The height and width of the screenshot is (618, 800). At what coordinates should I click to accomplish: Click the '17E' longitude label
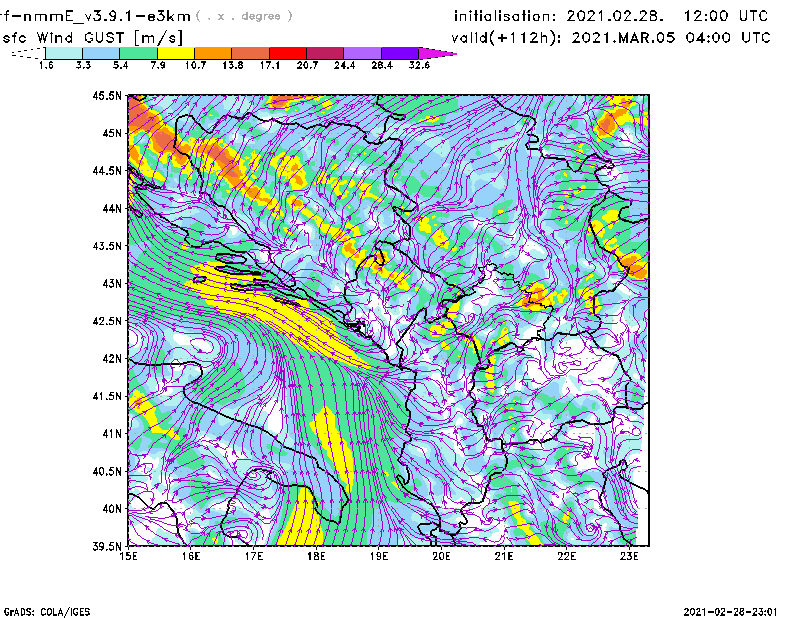pyautogui.click(x=254, y=556)
